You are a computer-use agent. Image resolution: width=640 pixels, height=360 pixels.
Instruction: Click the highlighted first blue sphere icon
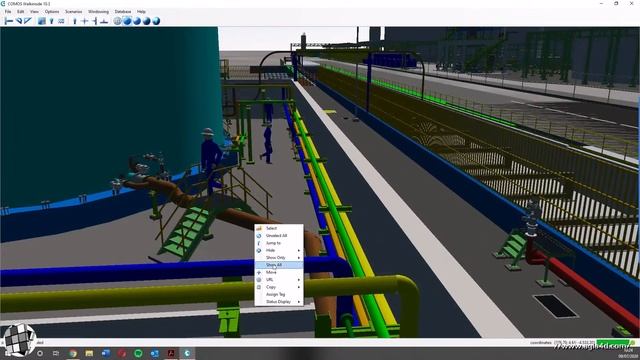point(127,21)
